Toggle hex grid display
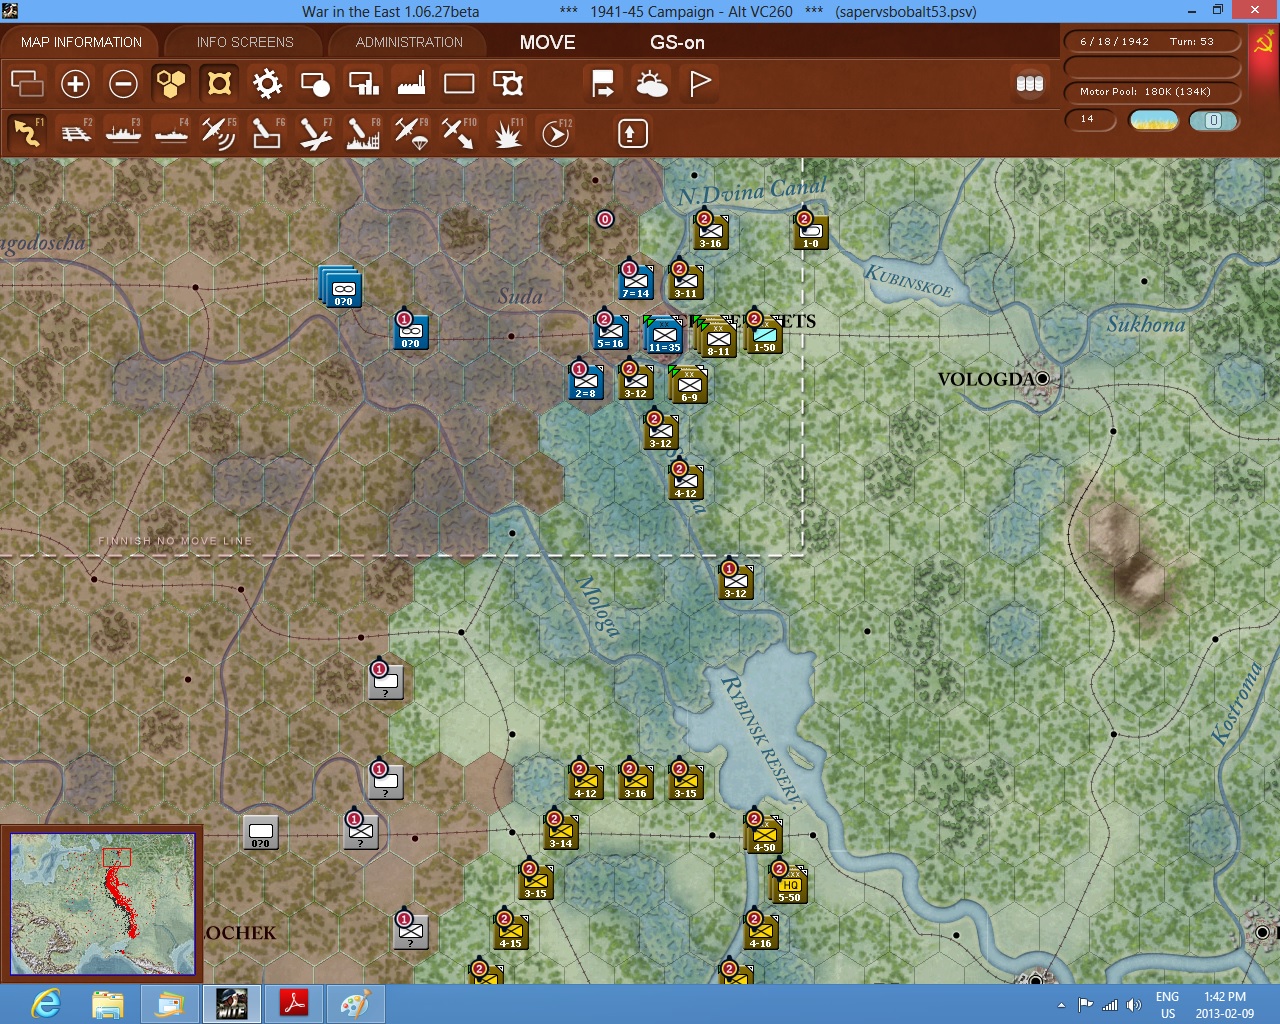Image resolution: width=1280 pixels, height=1024 pixels. (171, 84)
